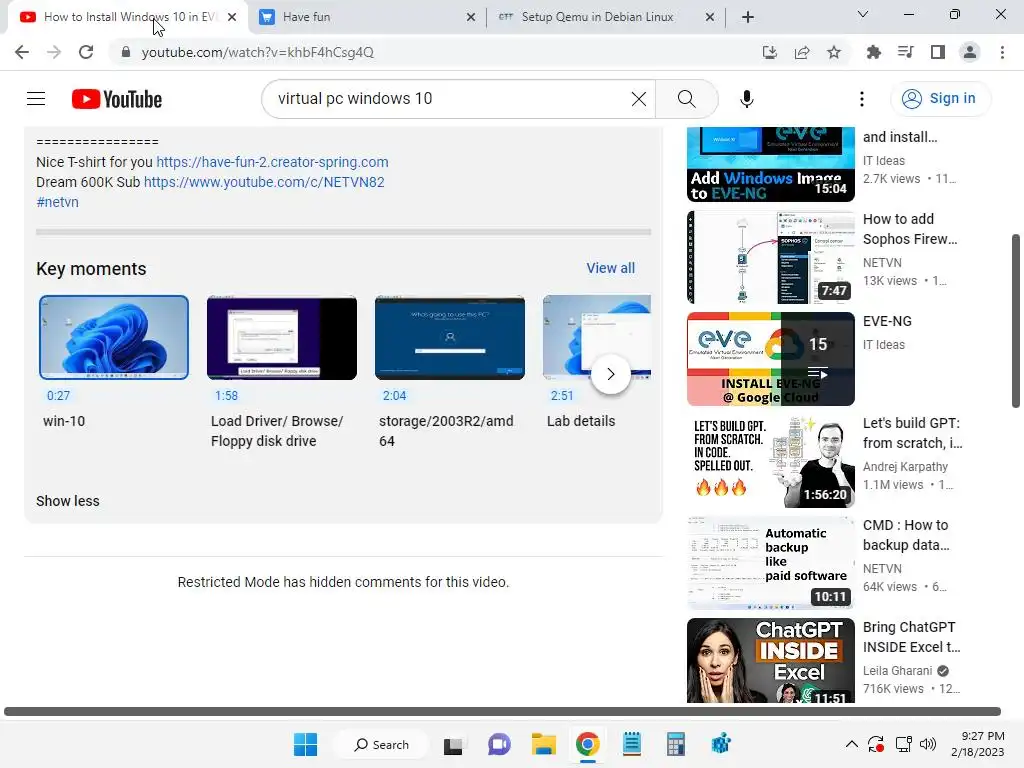Click the address bar URL
This screenshot has width=1024, height=768.
tap(257, 52)
